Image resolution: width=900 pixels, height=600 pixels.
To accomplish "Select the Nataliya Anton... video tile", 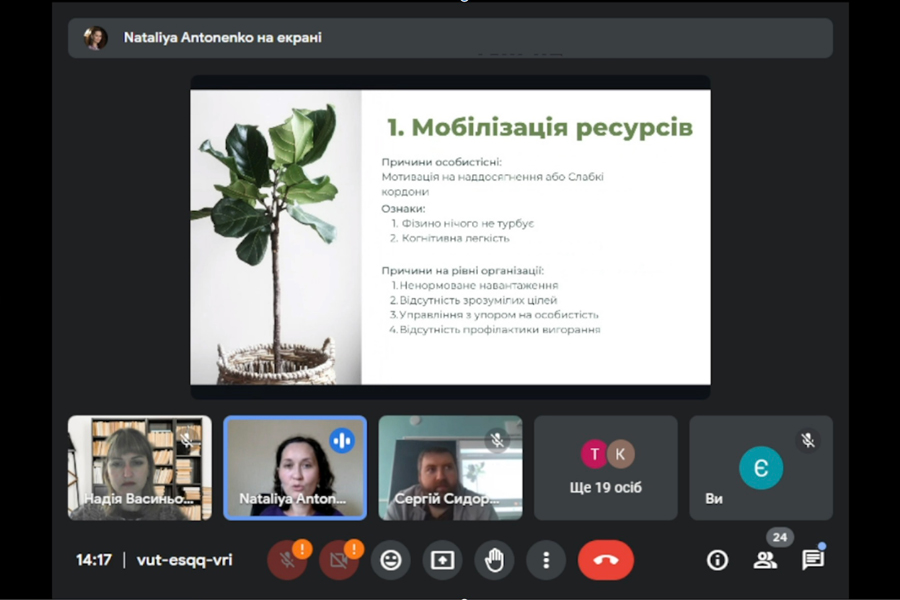I will [x=295, y=468].
